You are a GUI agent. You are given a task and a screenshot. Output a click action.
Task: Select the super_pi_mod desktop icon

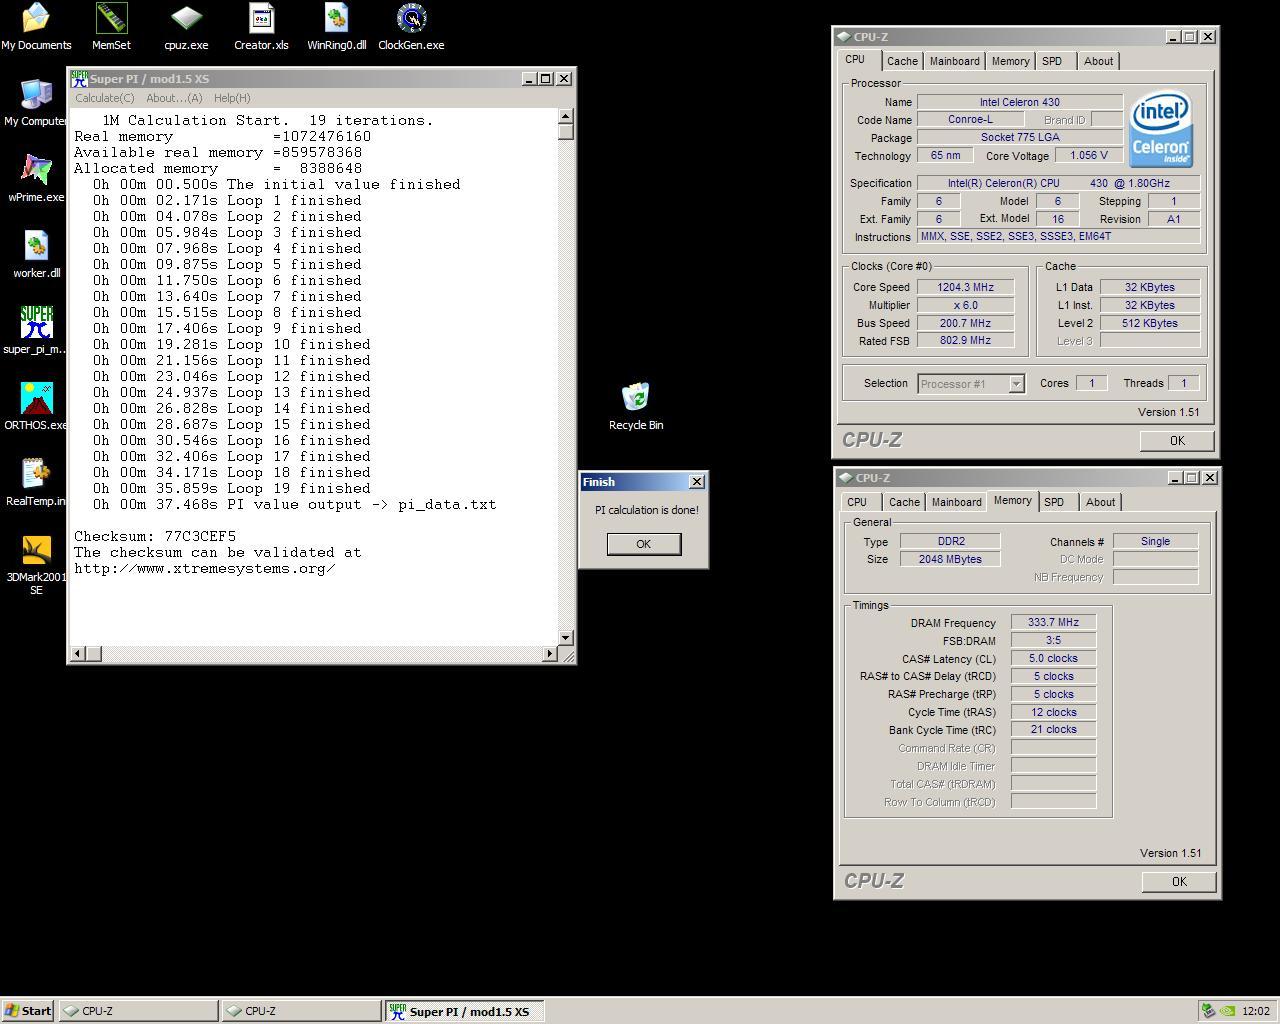coord(36,331)
